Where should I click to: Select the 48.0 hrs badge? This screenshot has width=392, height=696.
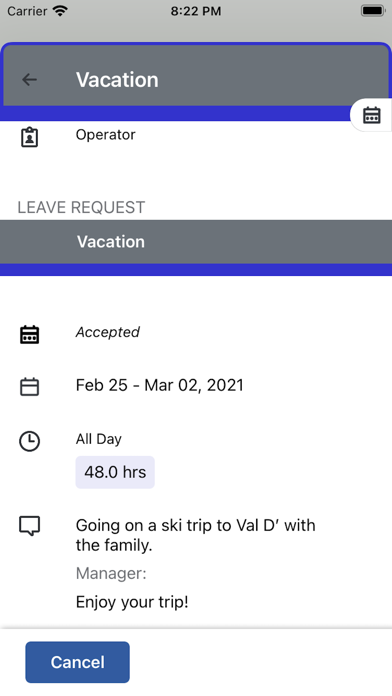pos(115,472)
